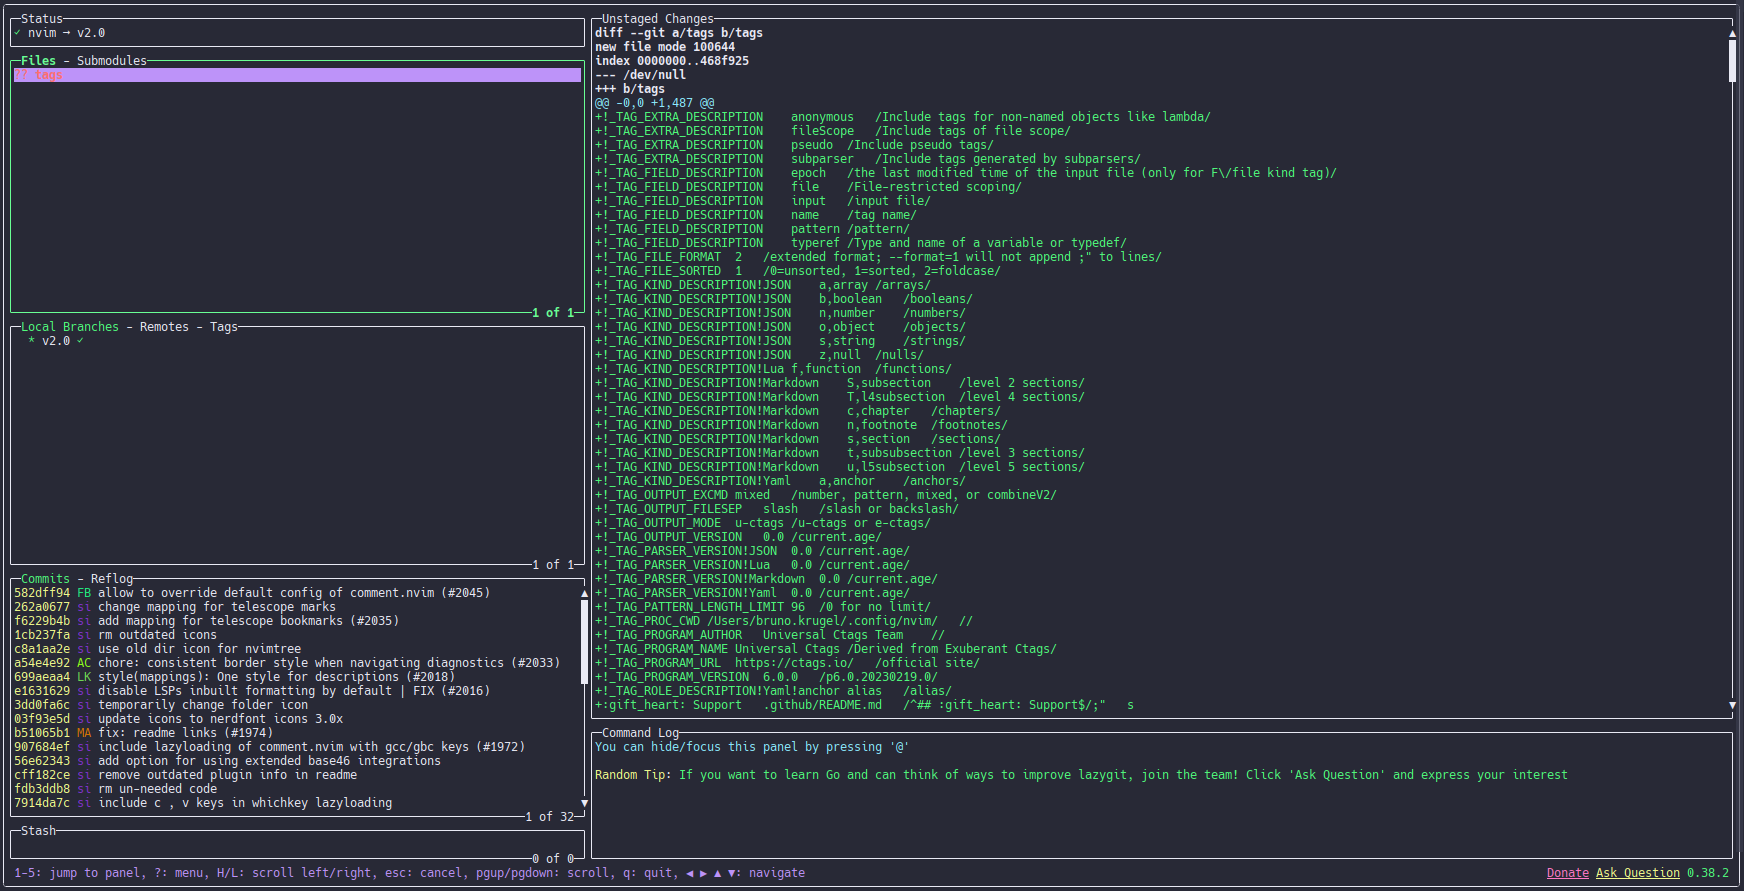Click the diff header line 'diff --git a/tags b/tags'
The width and height of the screenshot is (1744, 891).
click(679, 33)
